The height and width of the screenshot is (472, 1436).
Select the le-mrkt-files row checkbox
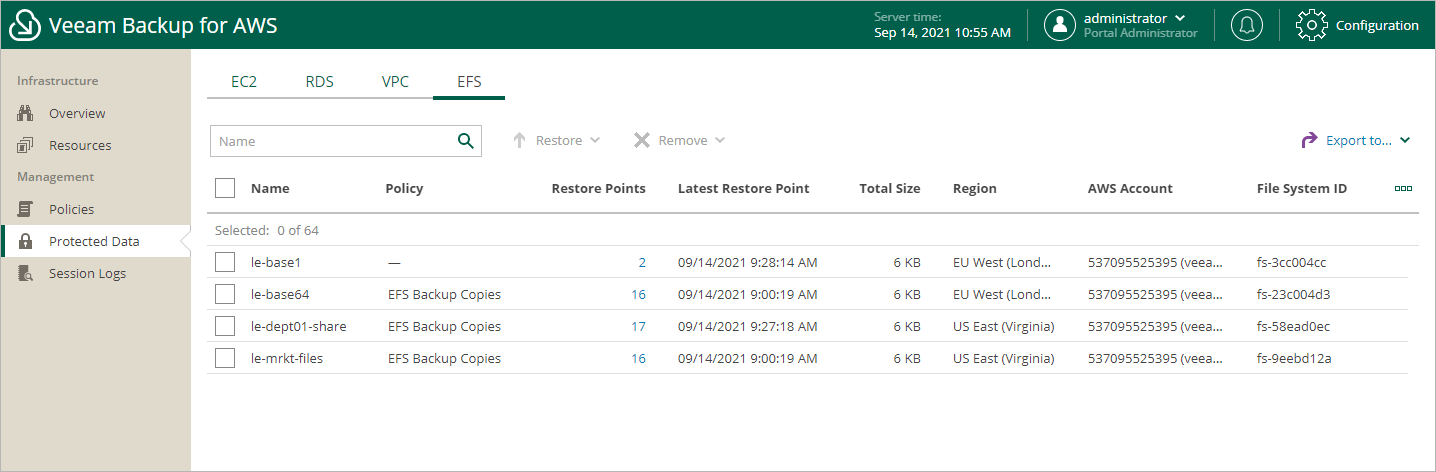click(225, 358)
